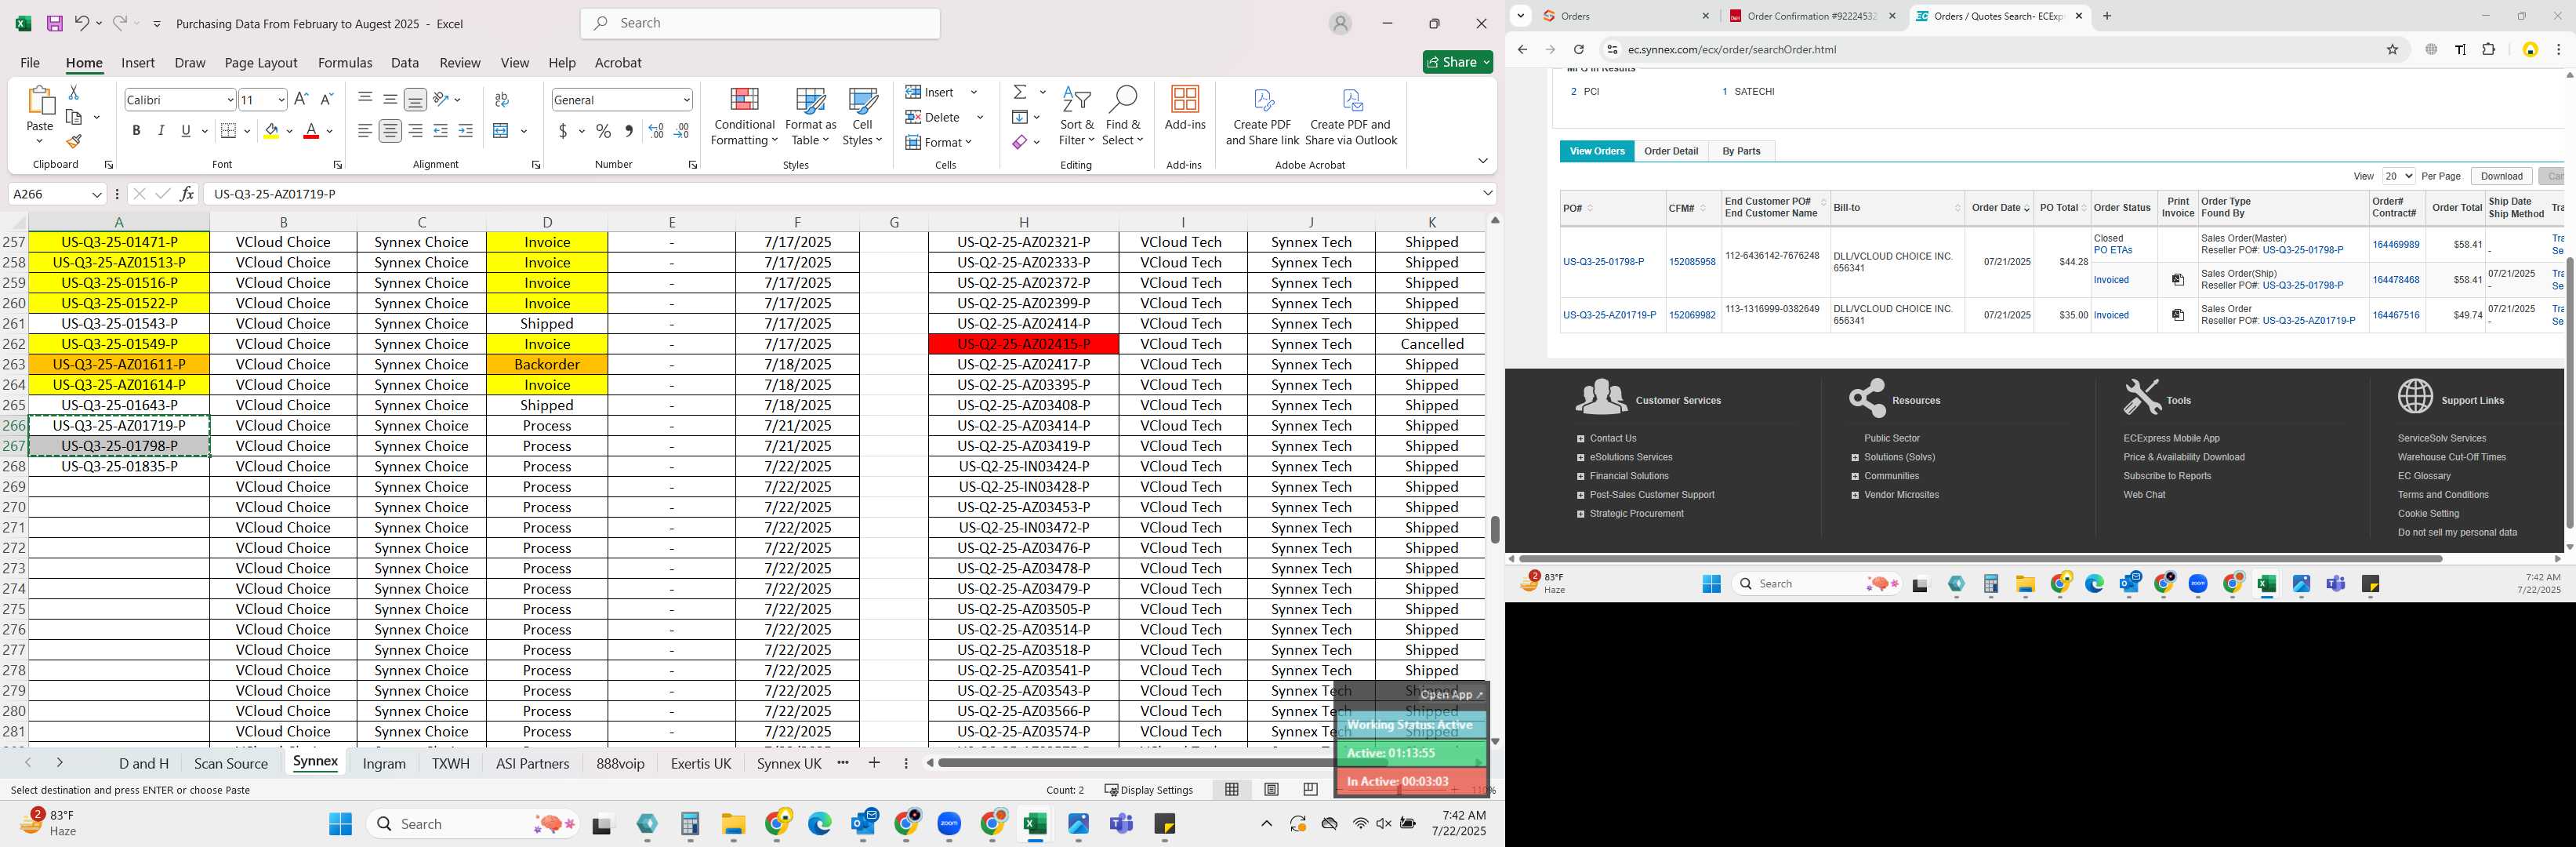
Task: Open print invoice icon for US-Q3-25-AZ01719-P row
Action: tap(2178, 315)
